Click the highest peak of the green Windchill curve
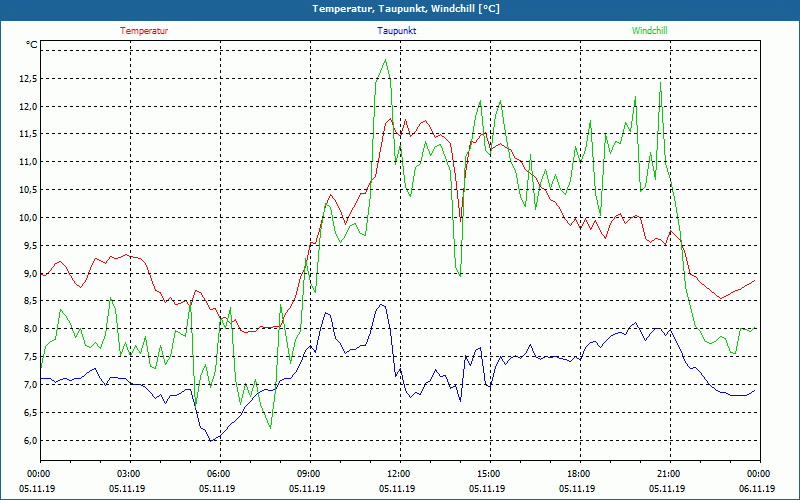 (x=385, y=60)
